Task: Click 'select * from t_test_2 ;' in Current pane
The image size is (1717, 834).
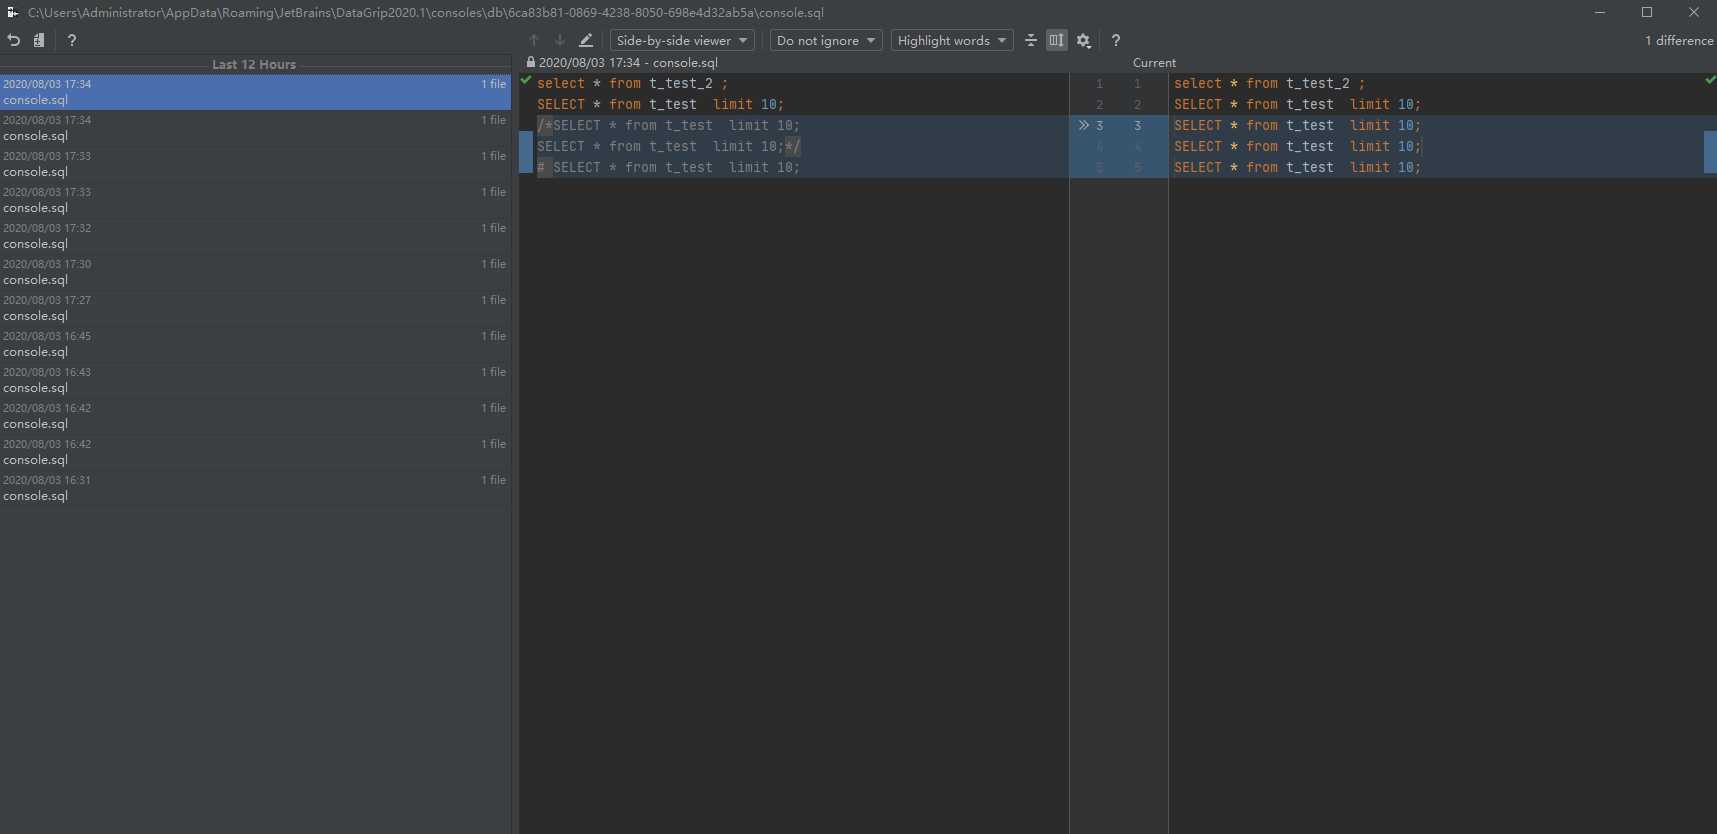Action: coord(1269,83)
